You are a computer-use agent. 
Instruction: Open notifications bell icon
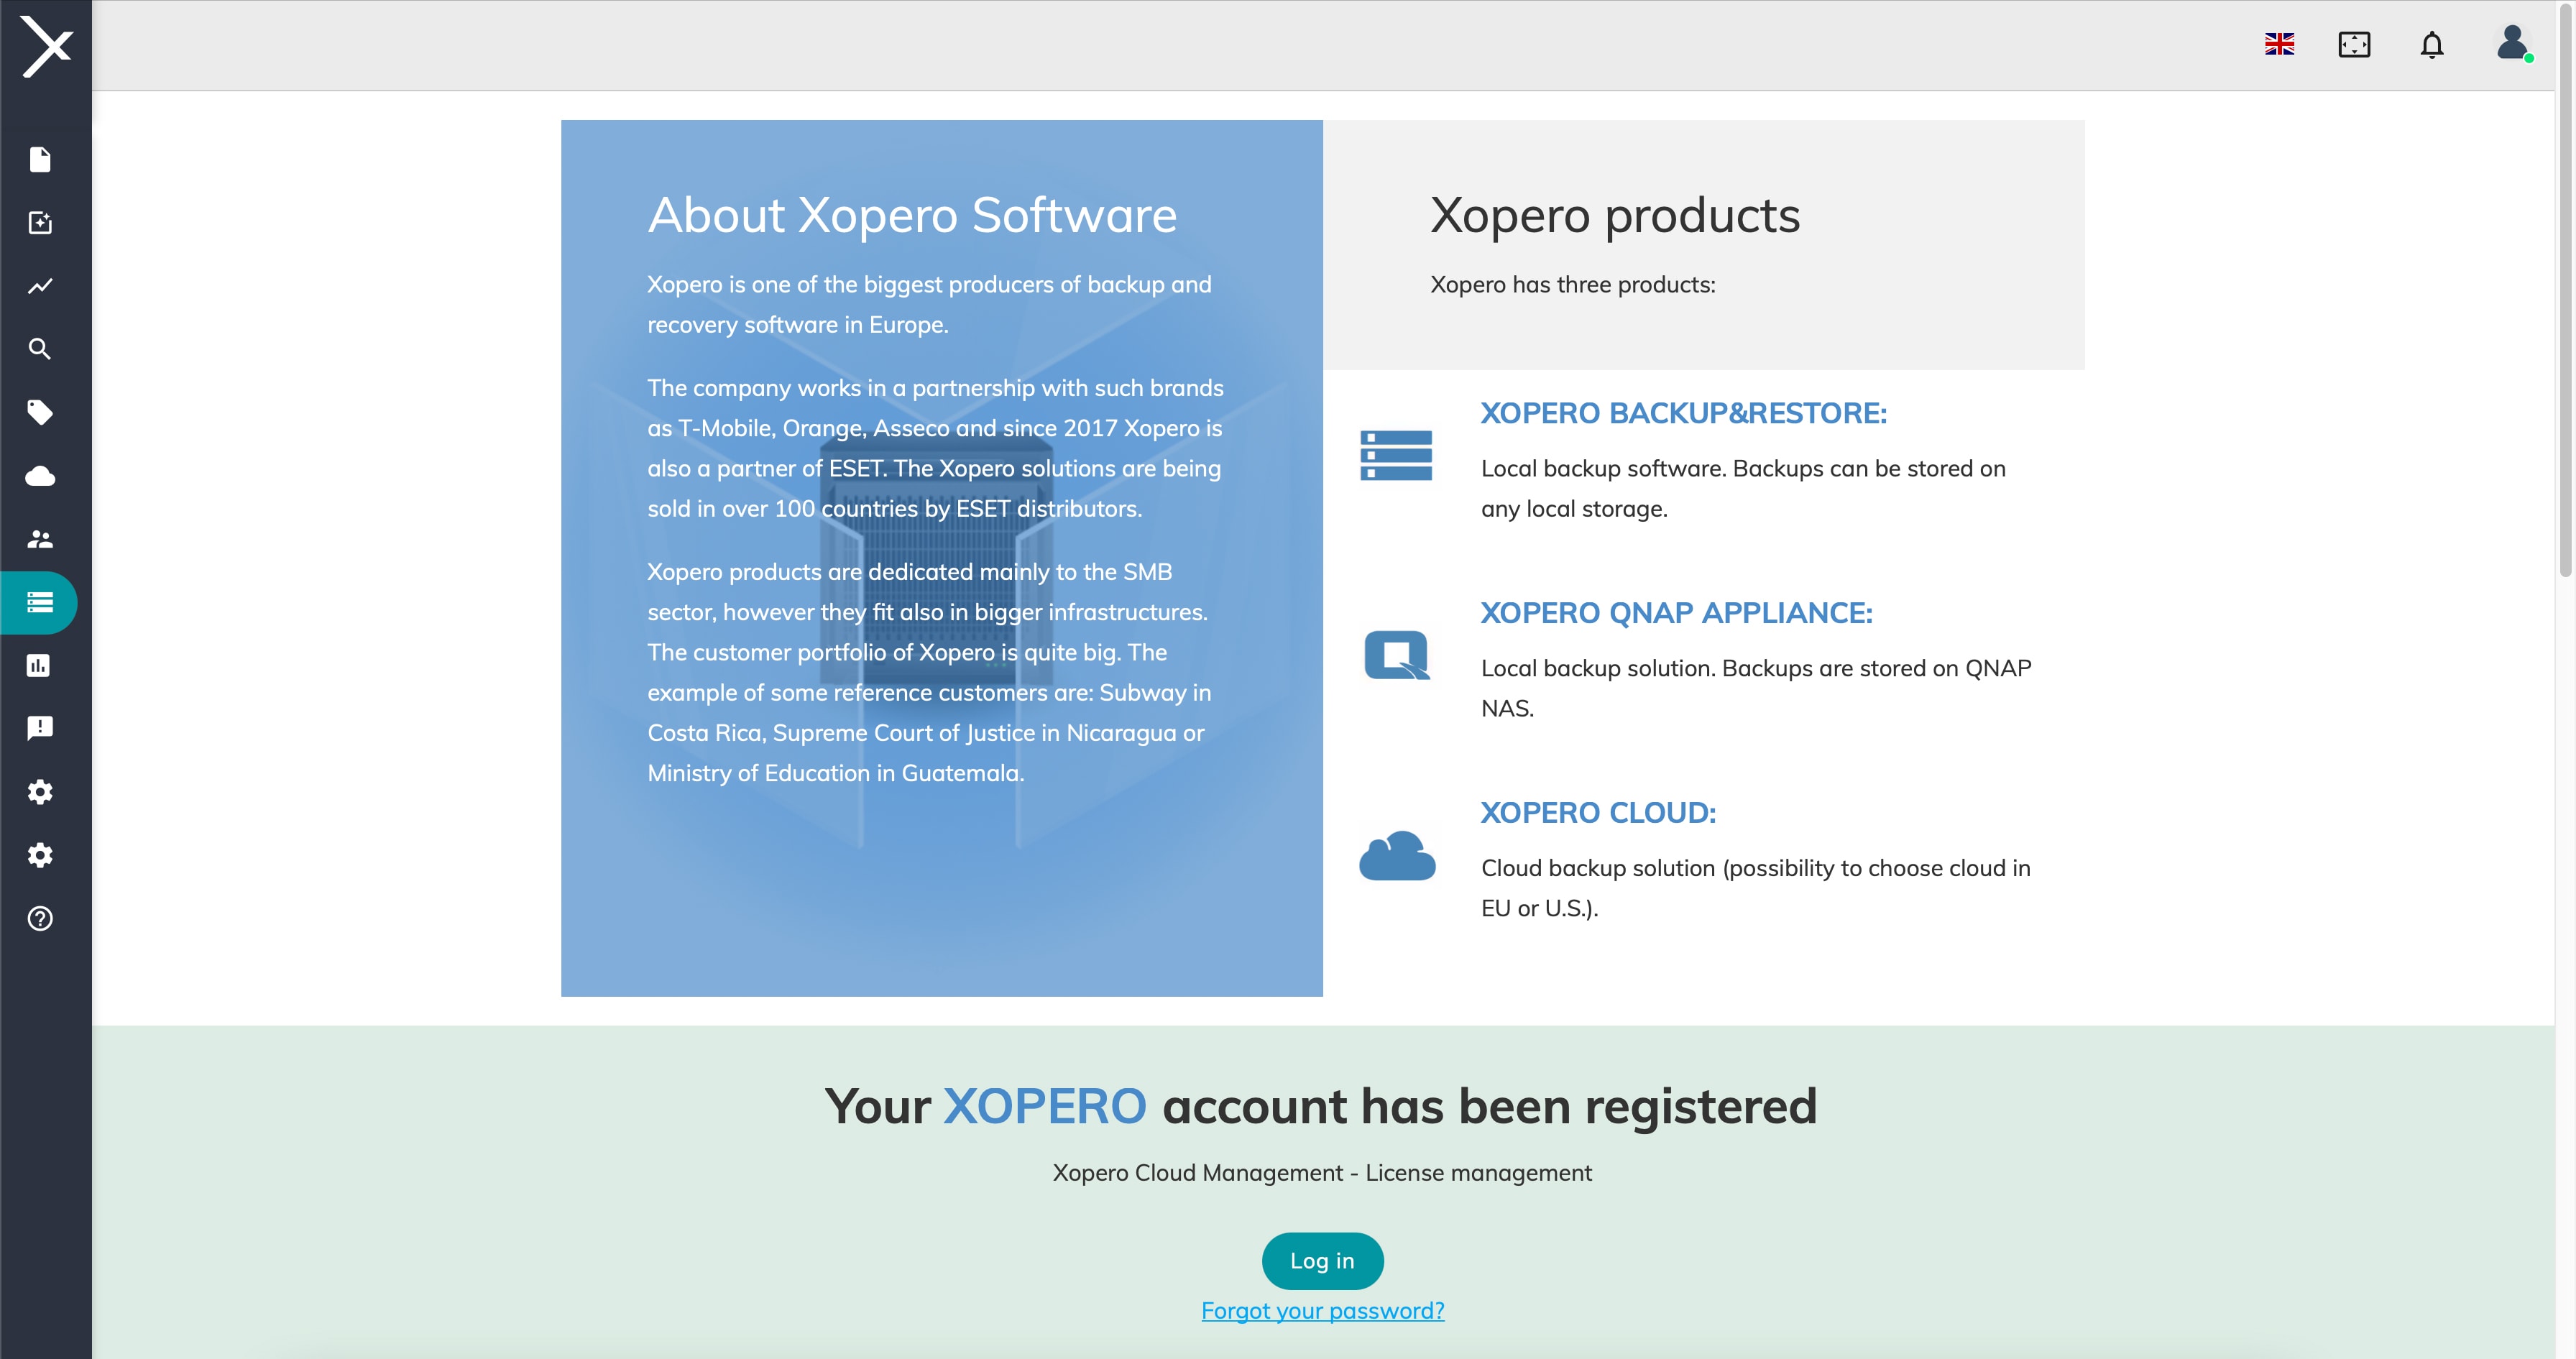tap(2432, 45)
